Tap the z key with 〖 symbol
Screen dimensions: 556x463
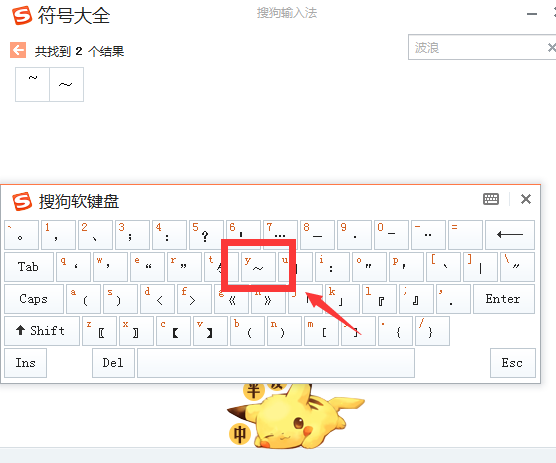pyautogui.click(x=99, y=331)
